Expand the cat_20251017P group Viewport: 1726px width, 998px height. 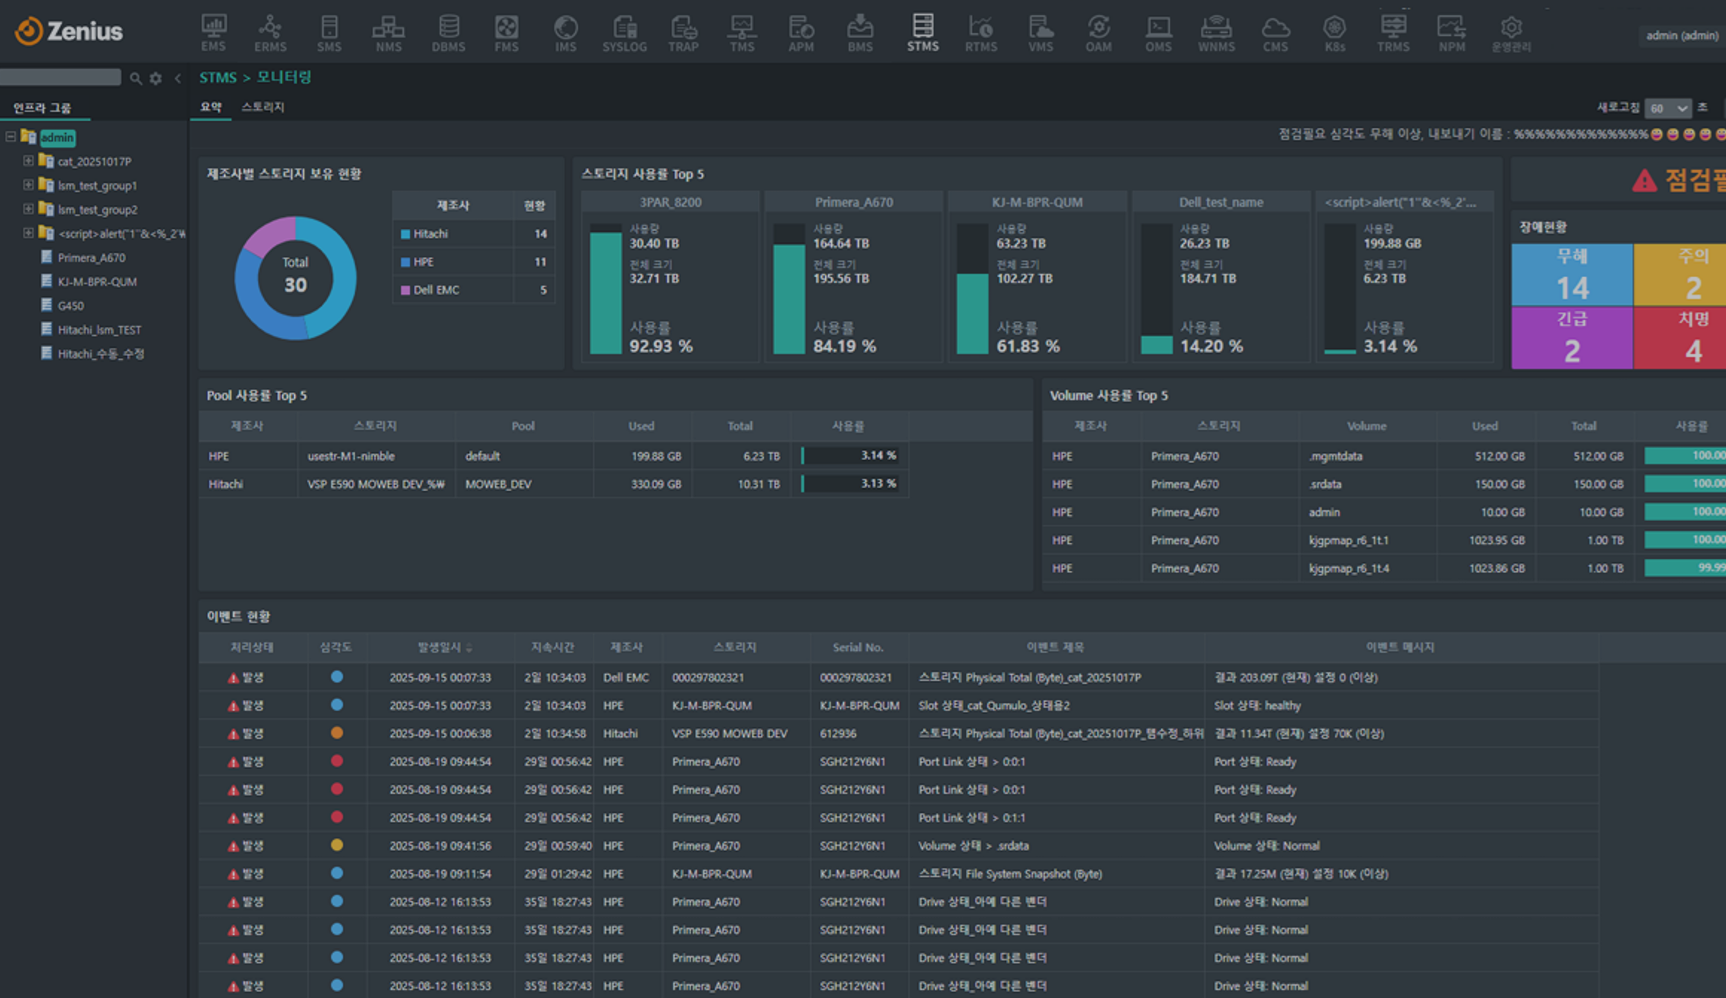click(28, 161)
